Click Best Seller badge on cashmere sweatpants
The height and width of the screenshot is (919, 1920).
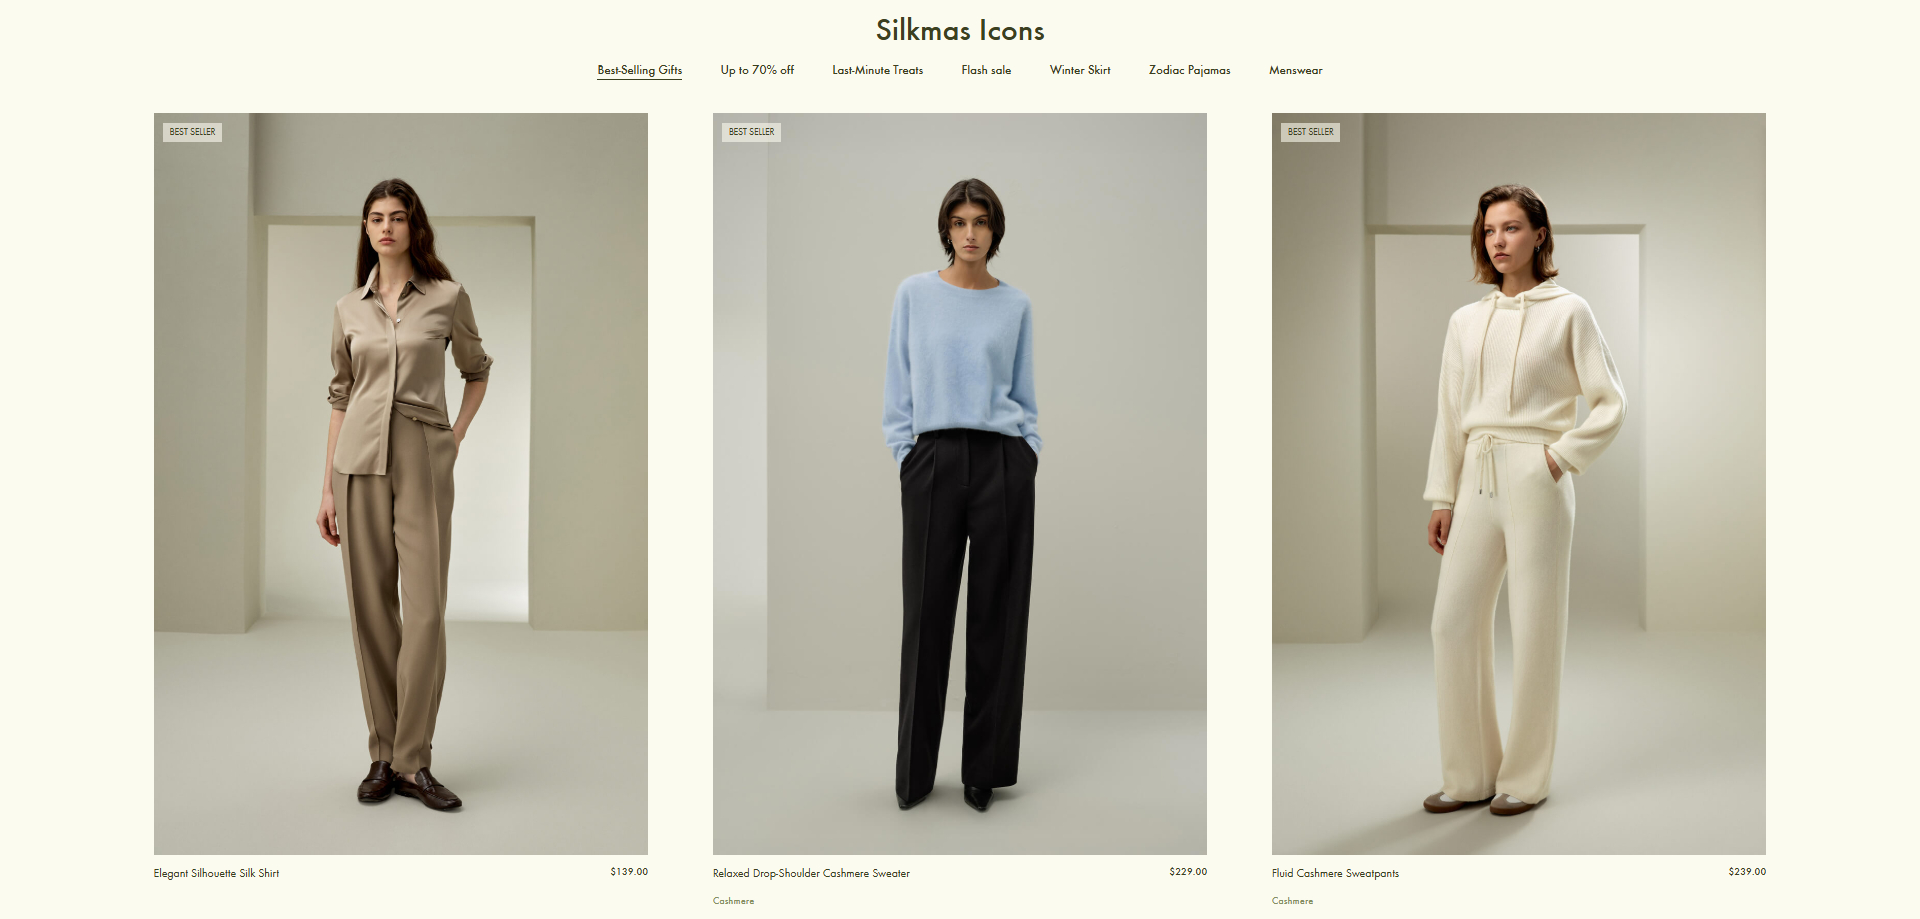1310,132
